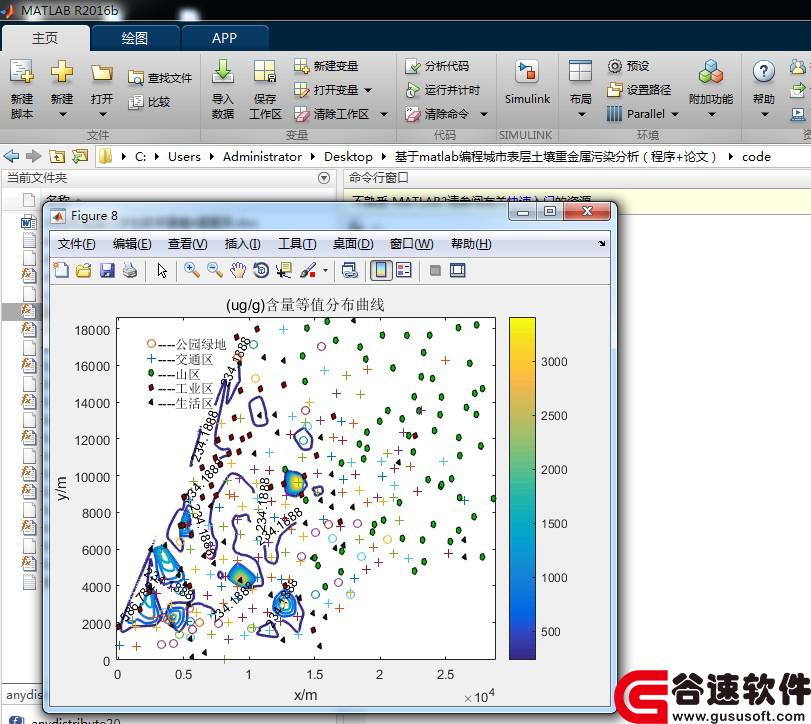811x724 pixels.
Task: Click the yellow plus New (新建) icon
Action: click(62, 71)
